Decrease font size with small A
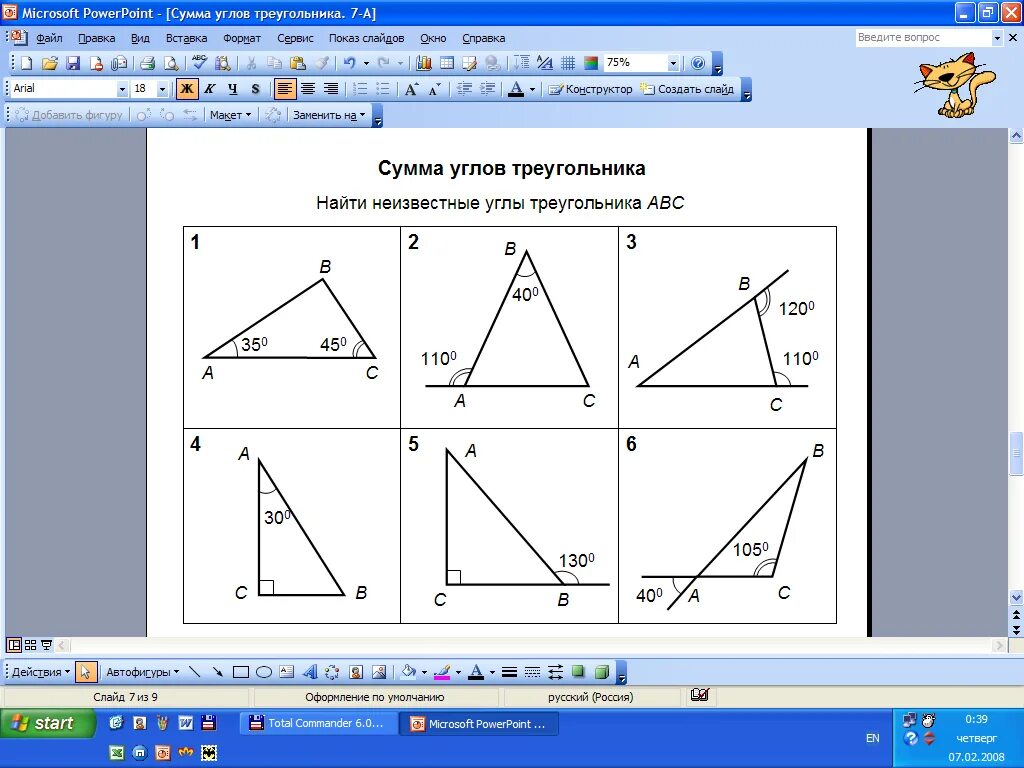The image size is (1024, 768). point(434,89)
